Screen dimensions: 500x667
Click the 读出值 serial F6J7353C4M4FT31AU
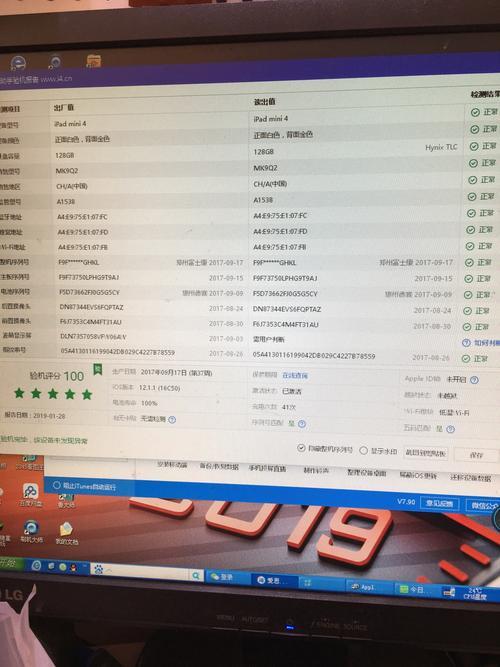point(286,325)
